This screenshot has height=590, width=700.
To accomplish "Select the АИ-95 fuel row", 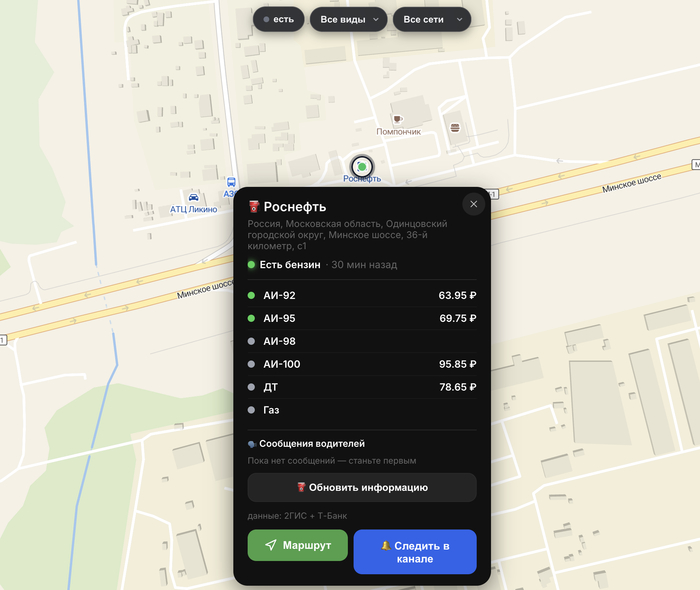I will [362, 318].
